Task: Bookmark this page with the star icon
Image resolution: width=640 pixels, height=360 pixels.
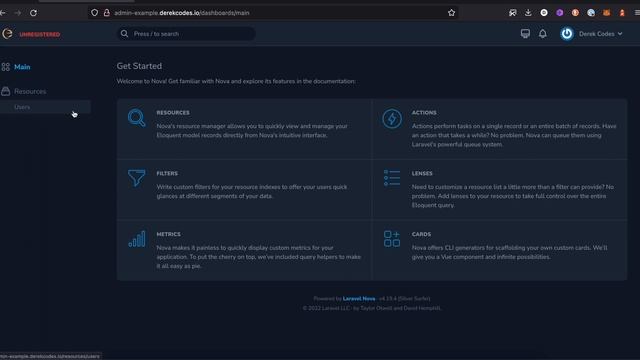Action: (x=451, y=13)
